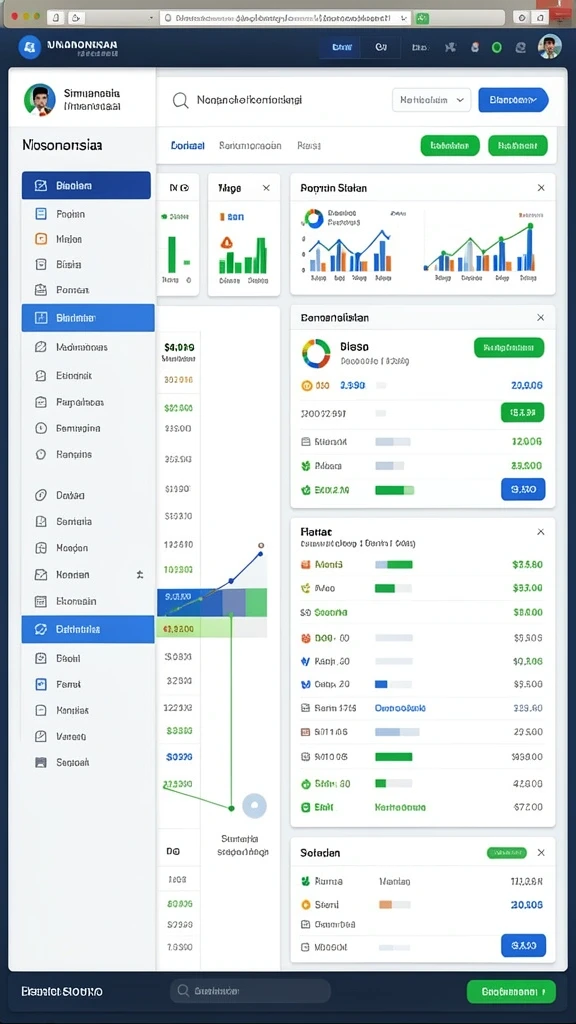Close the Soladan card
576x1024 pixels.
(x=541, y=853)
